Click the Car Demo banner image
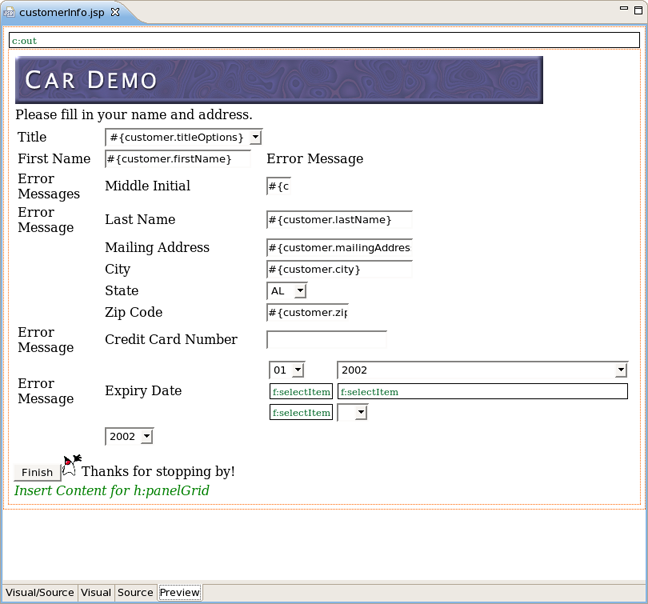Image resolution: width=648 pixels, height=604 pixels. tap(279, 80)
